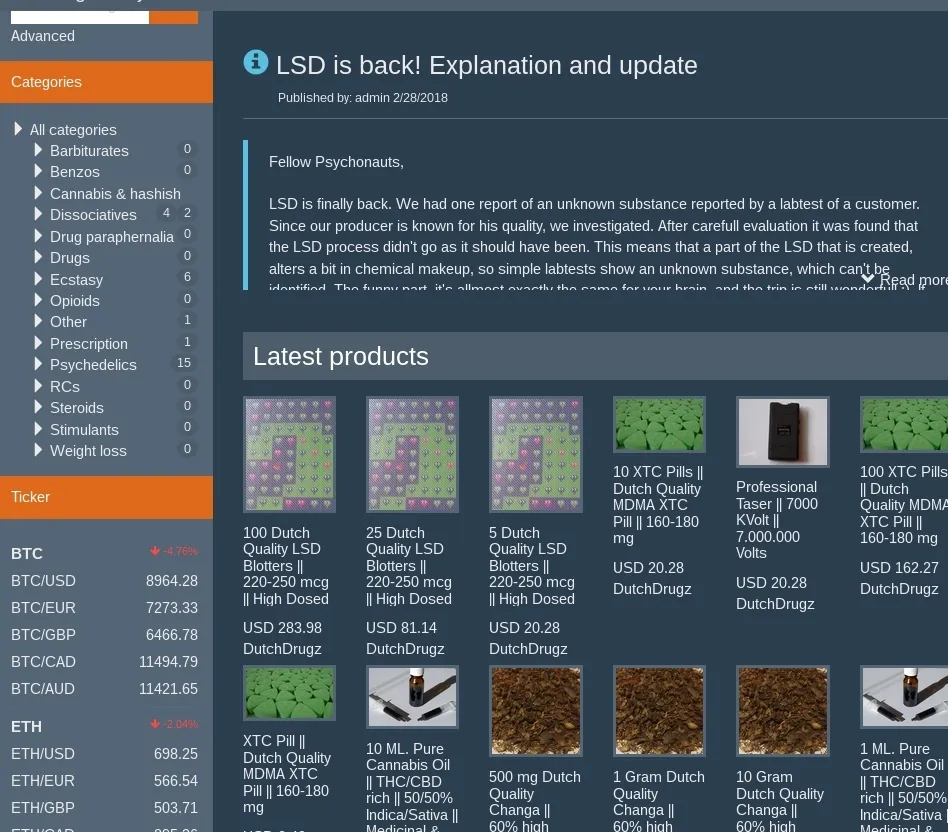Open DutchDrugz vendor under USD 283.98
Viewport: 948px width, 832px height.
pyautogui.click(x=282, y=649)
